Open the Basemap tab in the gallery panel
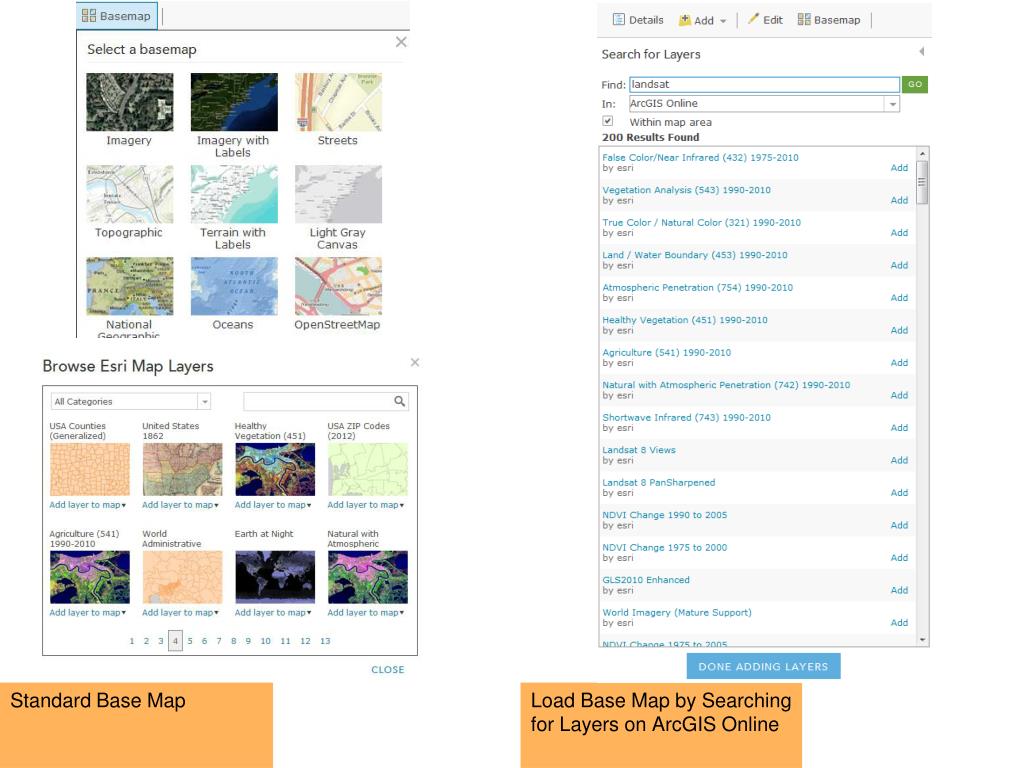Viewport: 1024px width, 768px height. pyautogui.click(x=117, y=16)
